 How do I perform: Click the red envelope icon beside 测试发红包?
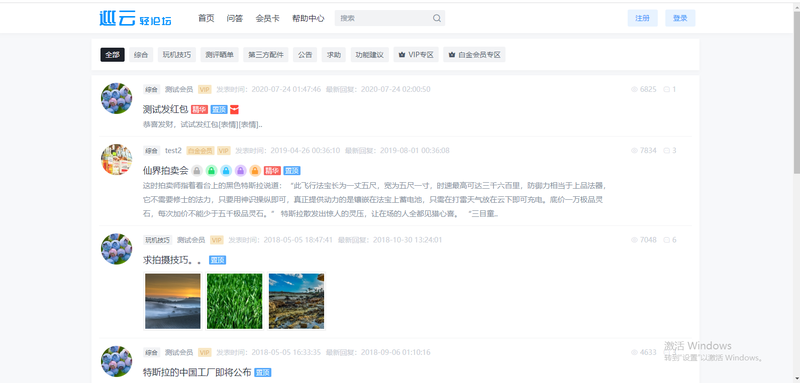[234, 110]
